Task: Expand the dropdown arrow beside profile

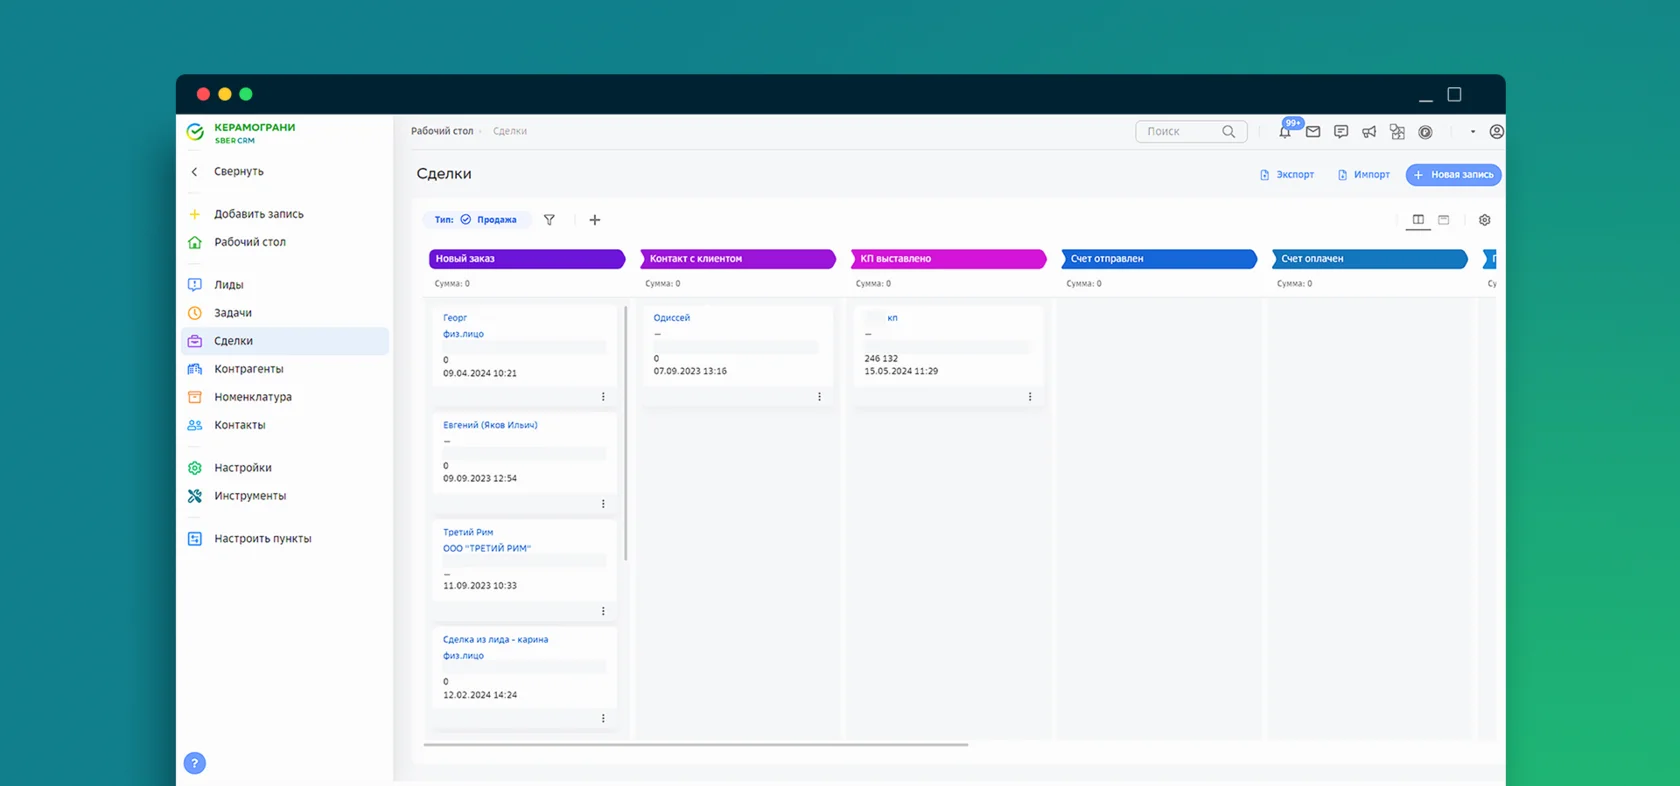Action: point(1472,132)
